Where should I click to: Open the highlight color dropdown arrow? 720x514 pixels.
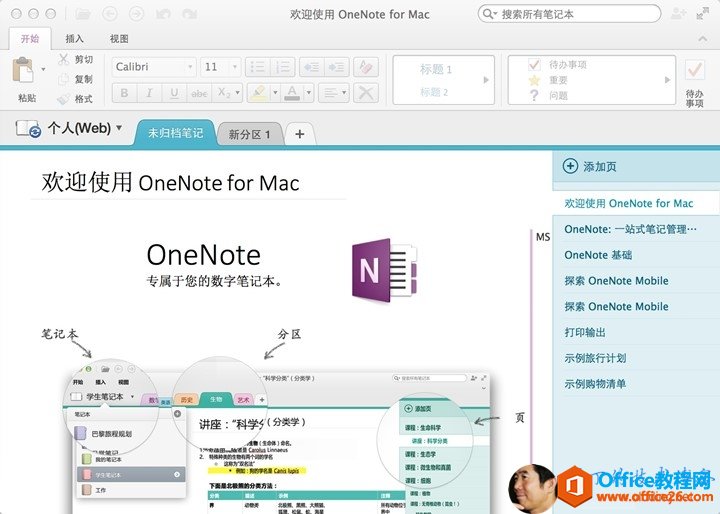(275, 93)
